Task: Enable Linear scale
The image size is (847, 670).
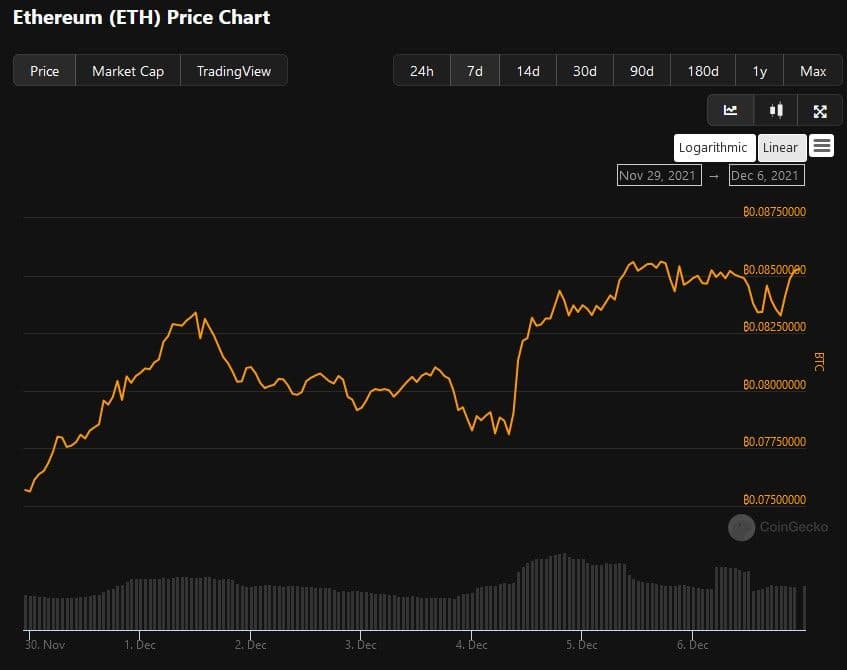Action: 780,147
